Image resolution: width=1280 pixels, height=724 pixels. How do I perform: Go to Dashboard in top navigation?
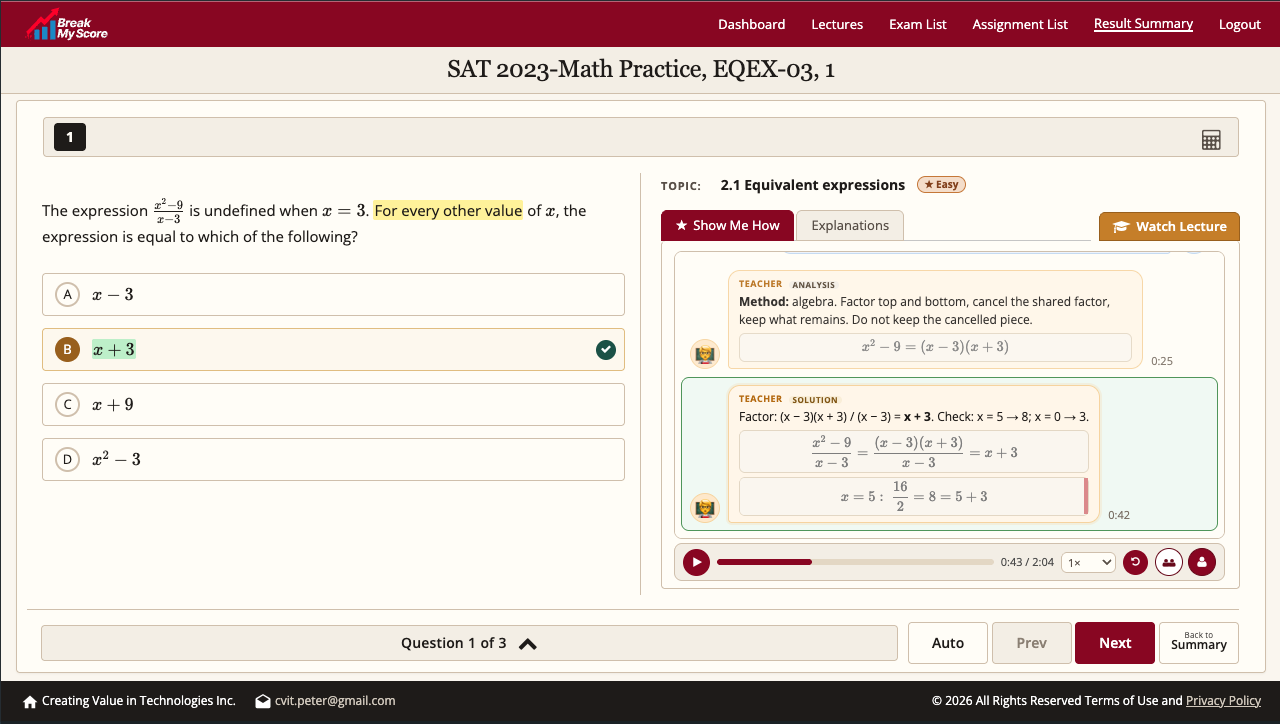[x=752, y=24]
